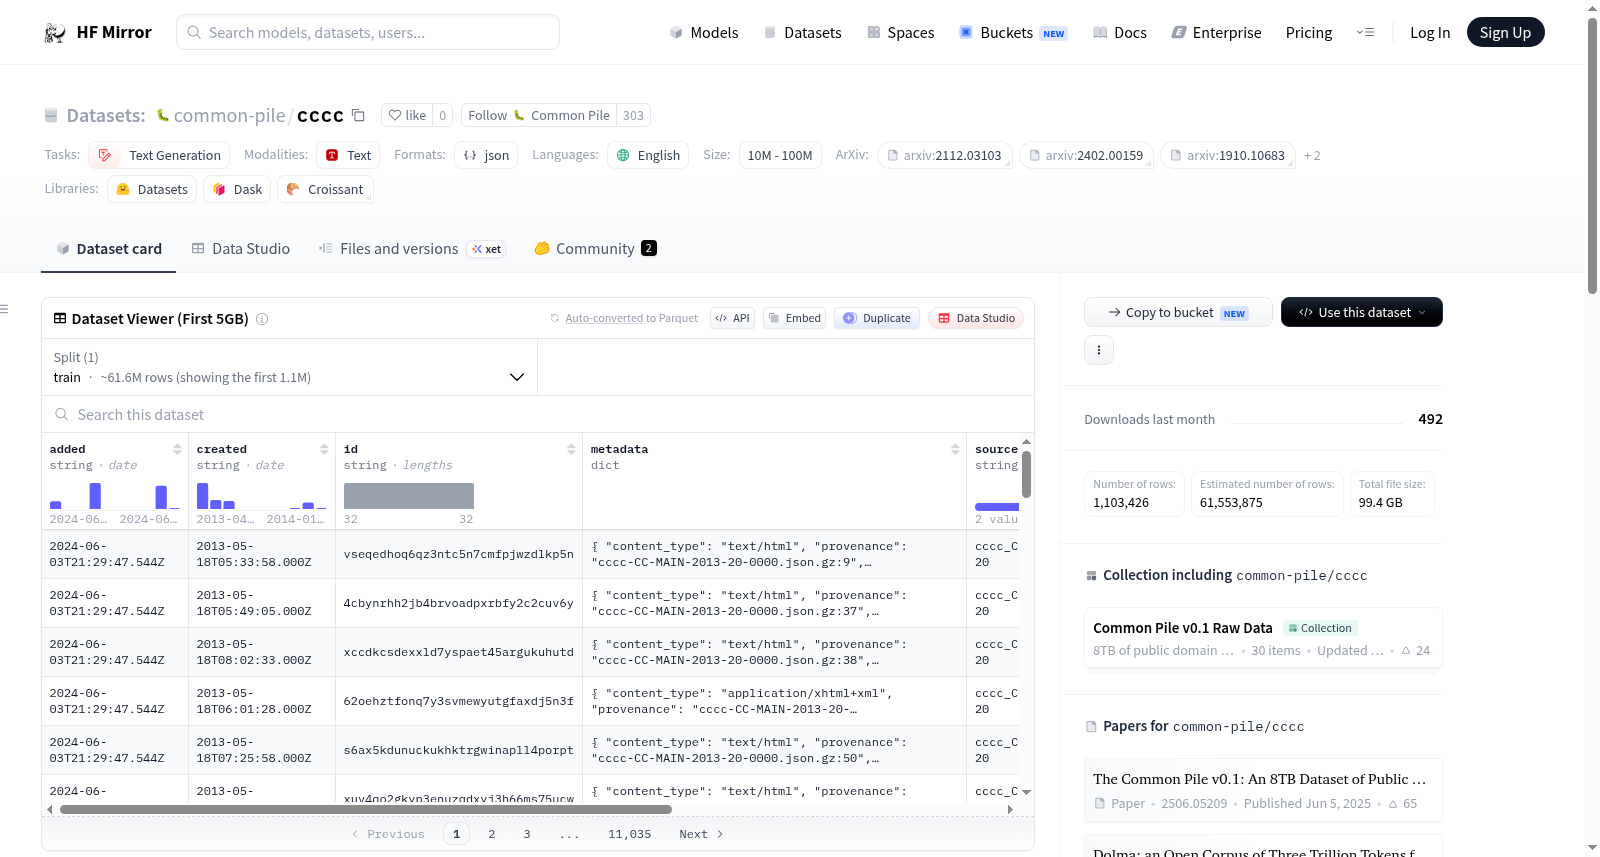Viewport: 1600px width, 857px height.
Task: Select the Dask library tag
Action: 237,189
